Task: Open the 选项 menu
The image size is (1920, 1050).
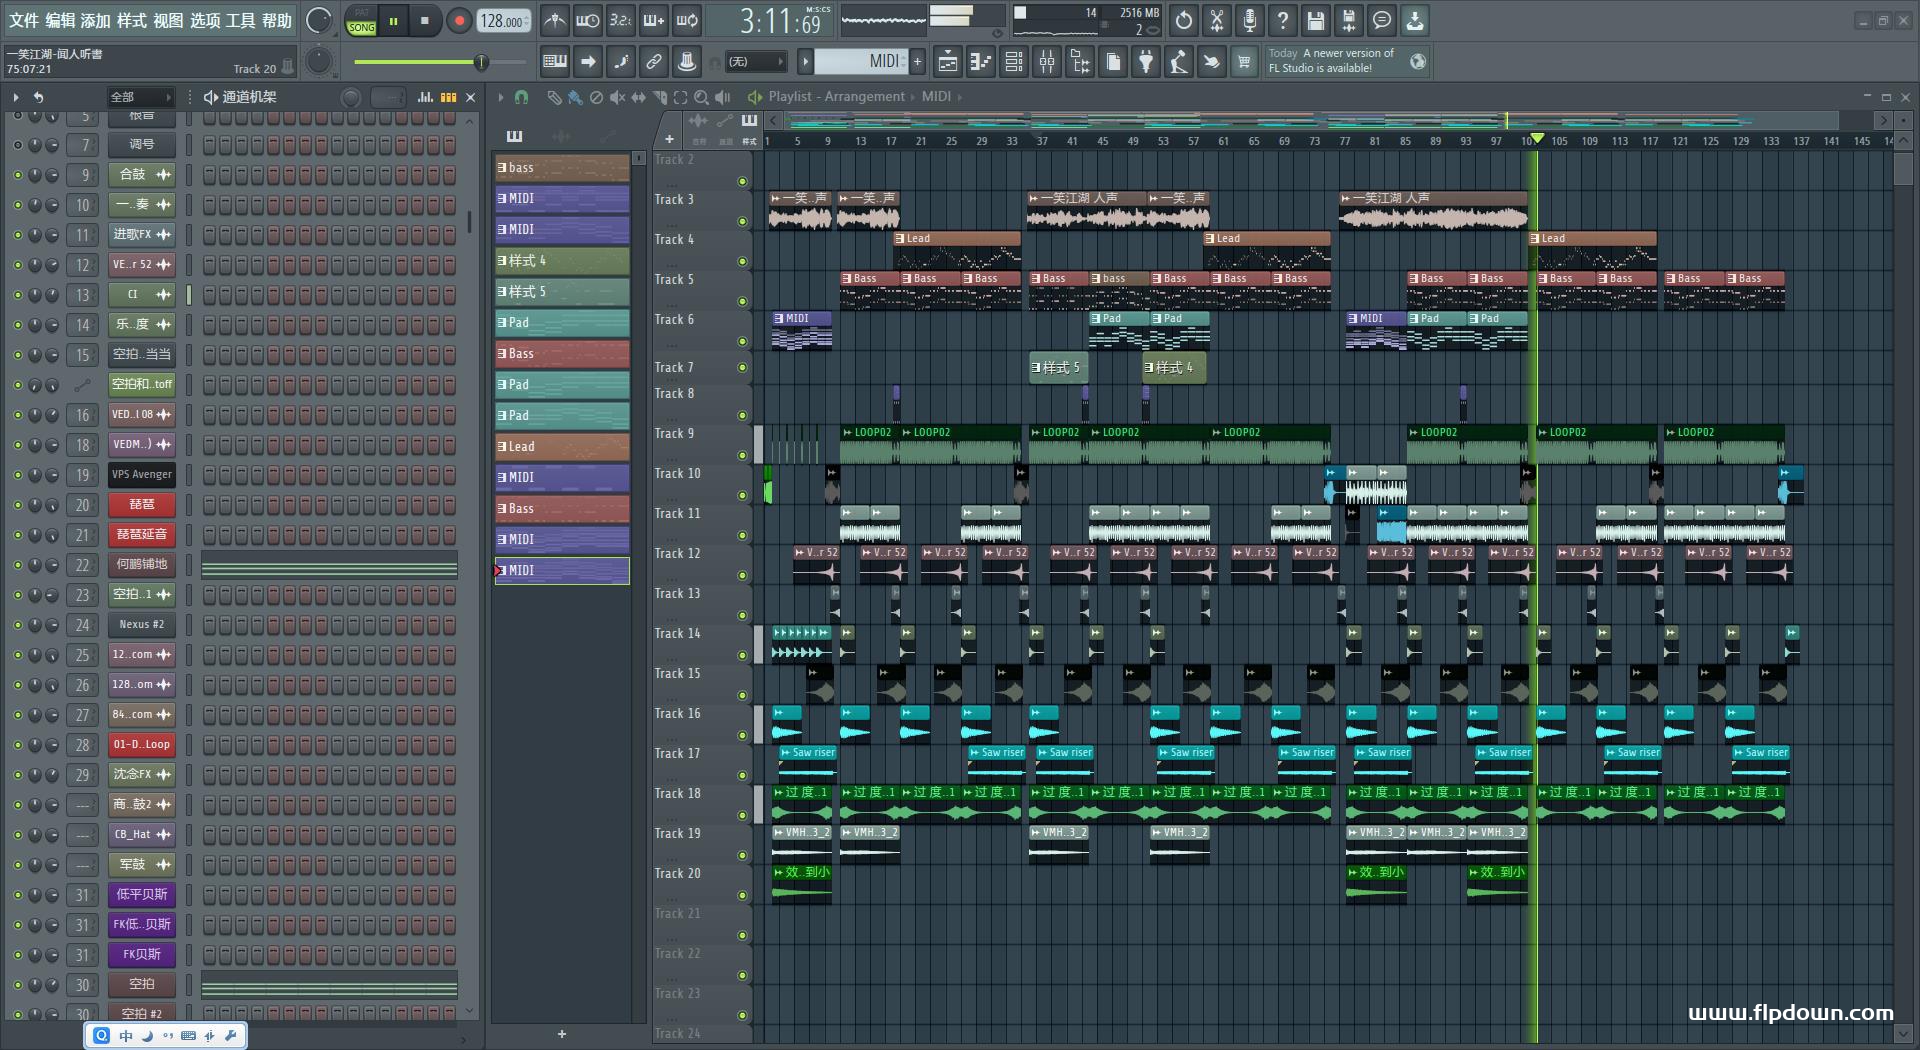Action: [205, 20]
